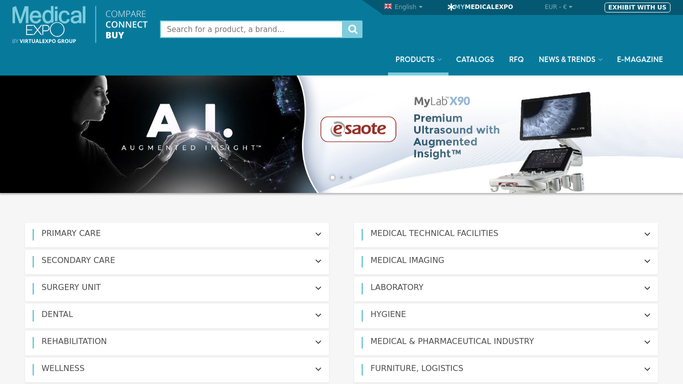Screen dimensions: 683x384
Task: Expand the Primary Care category chevron
Action: 318,234
